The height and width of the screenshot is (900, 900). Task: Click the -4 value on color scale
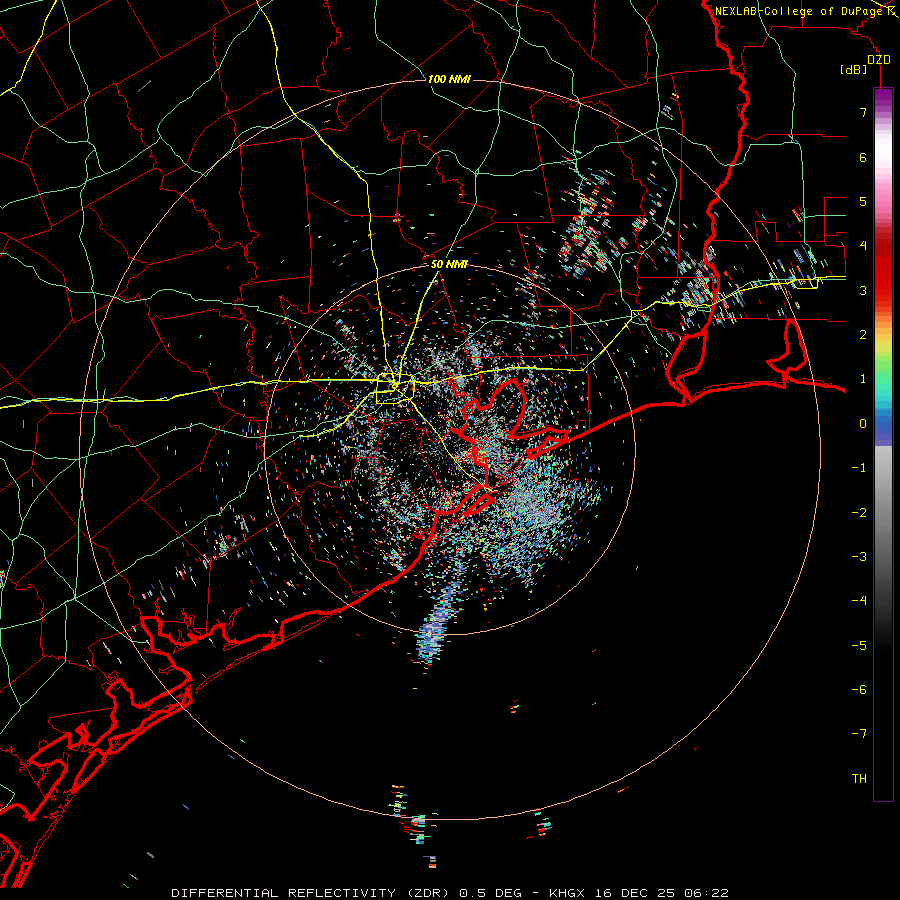(859, 601)
